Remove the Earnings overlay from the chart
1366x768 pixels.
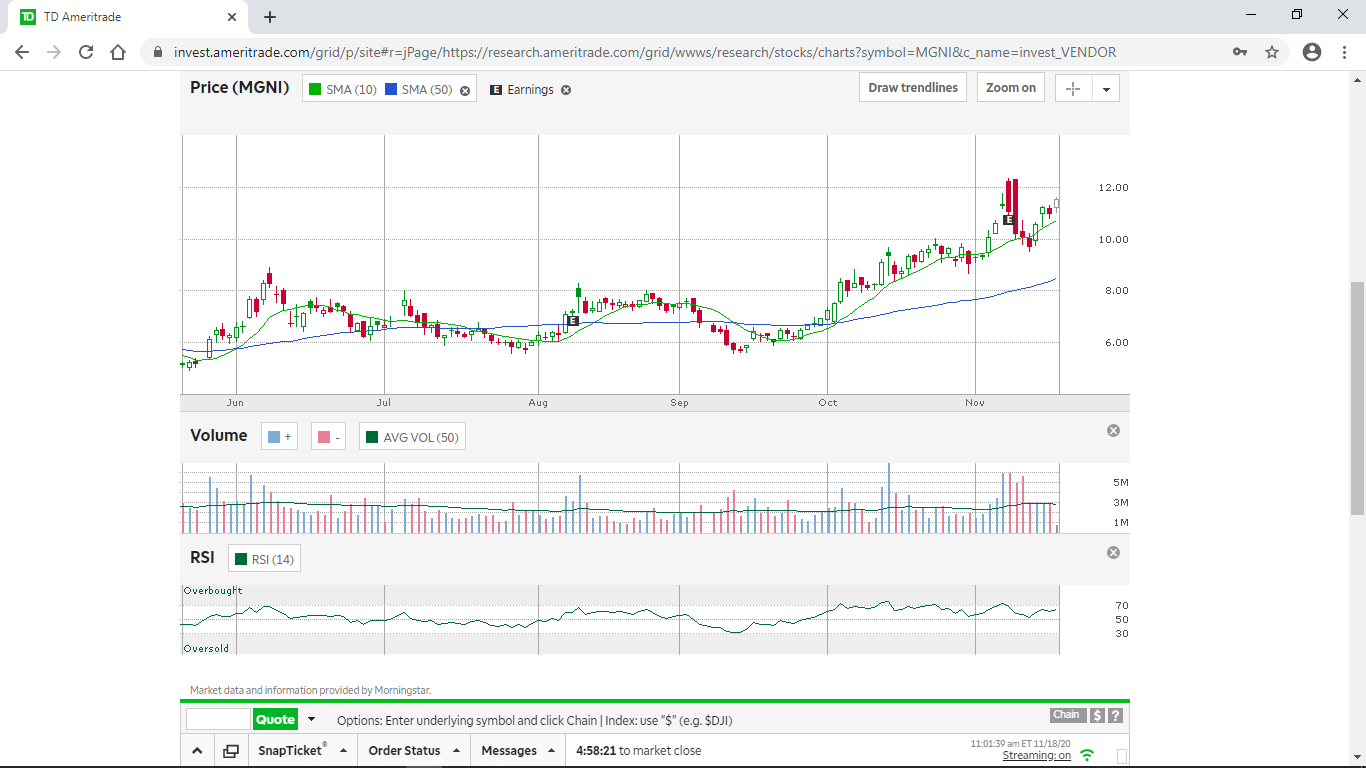point(566,90)
